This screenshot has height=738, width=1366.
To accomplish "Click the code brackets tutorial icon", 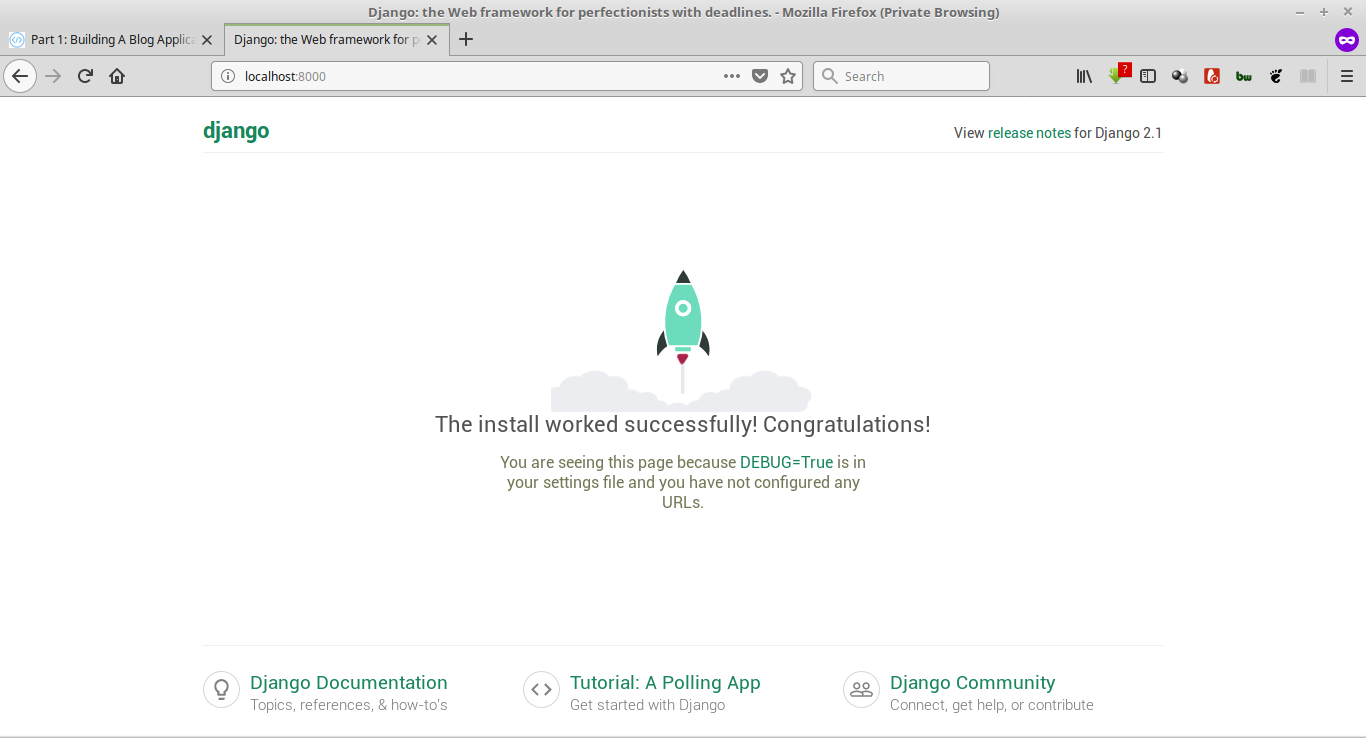I will pyautogui.click(x=541, y=689).
